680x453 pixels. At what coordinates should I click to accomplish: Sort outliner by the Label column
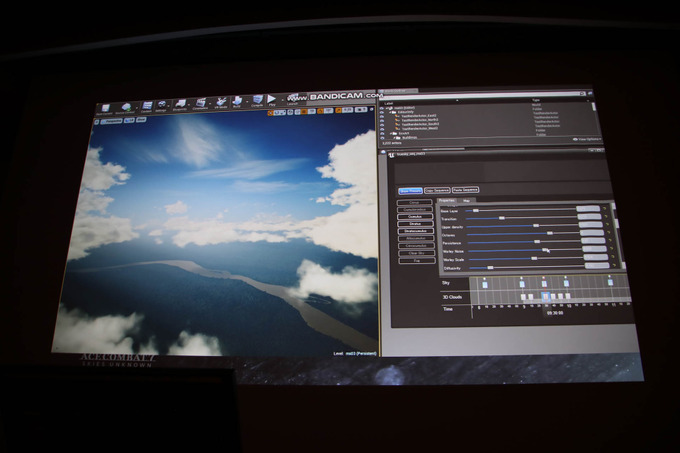click(x=389, y=104)
